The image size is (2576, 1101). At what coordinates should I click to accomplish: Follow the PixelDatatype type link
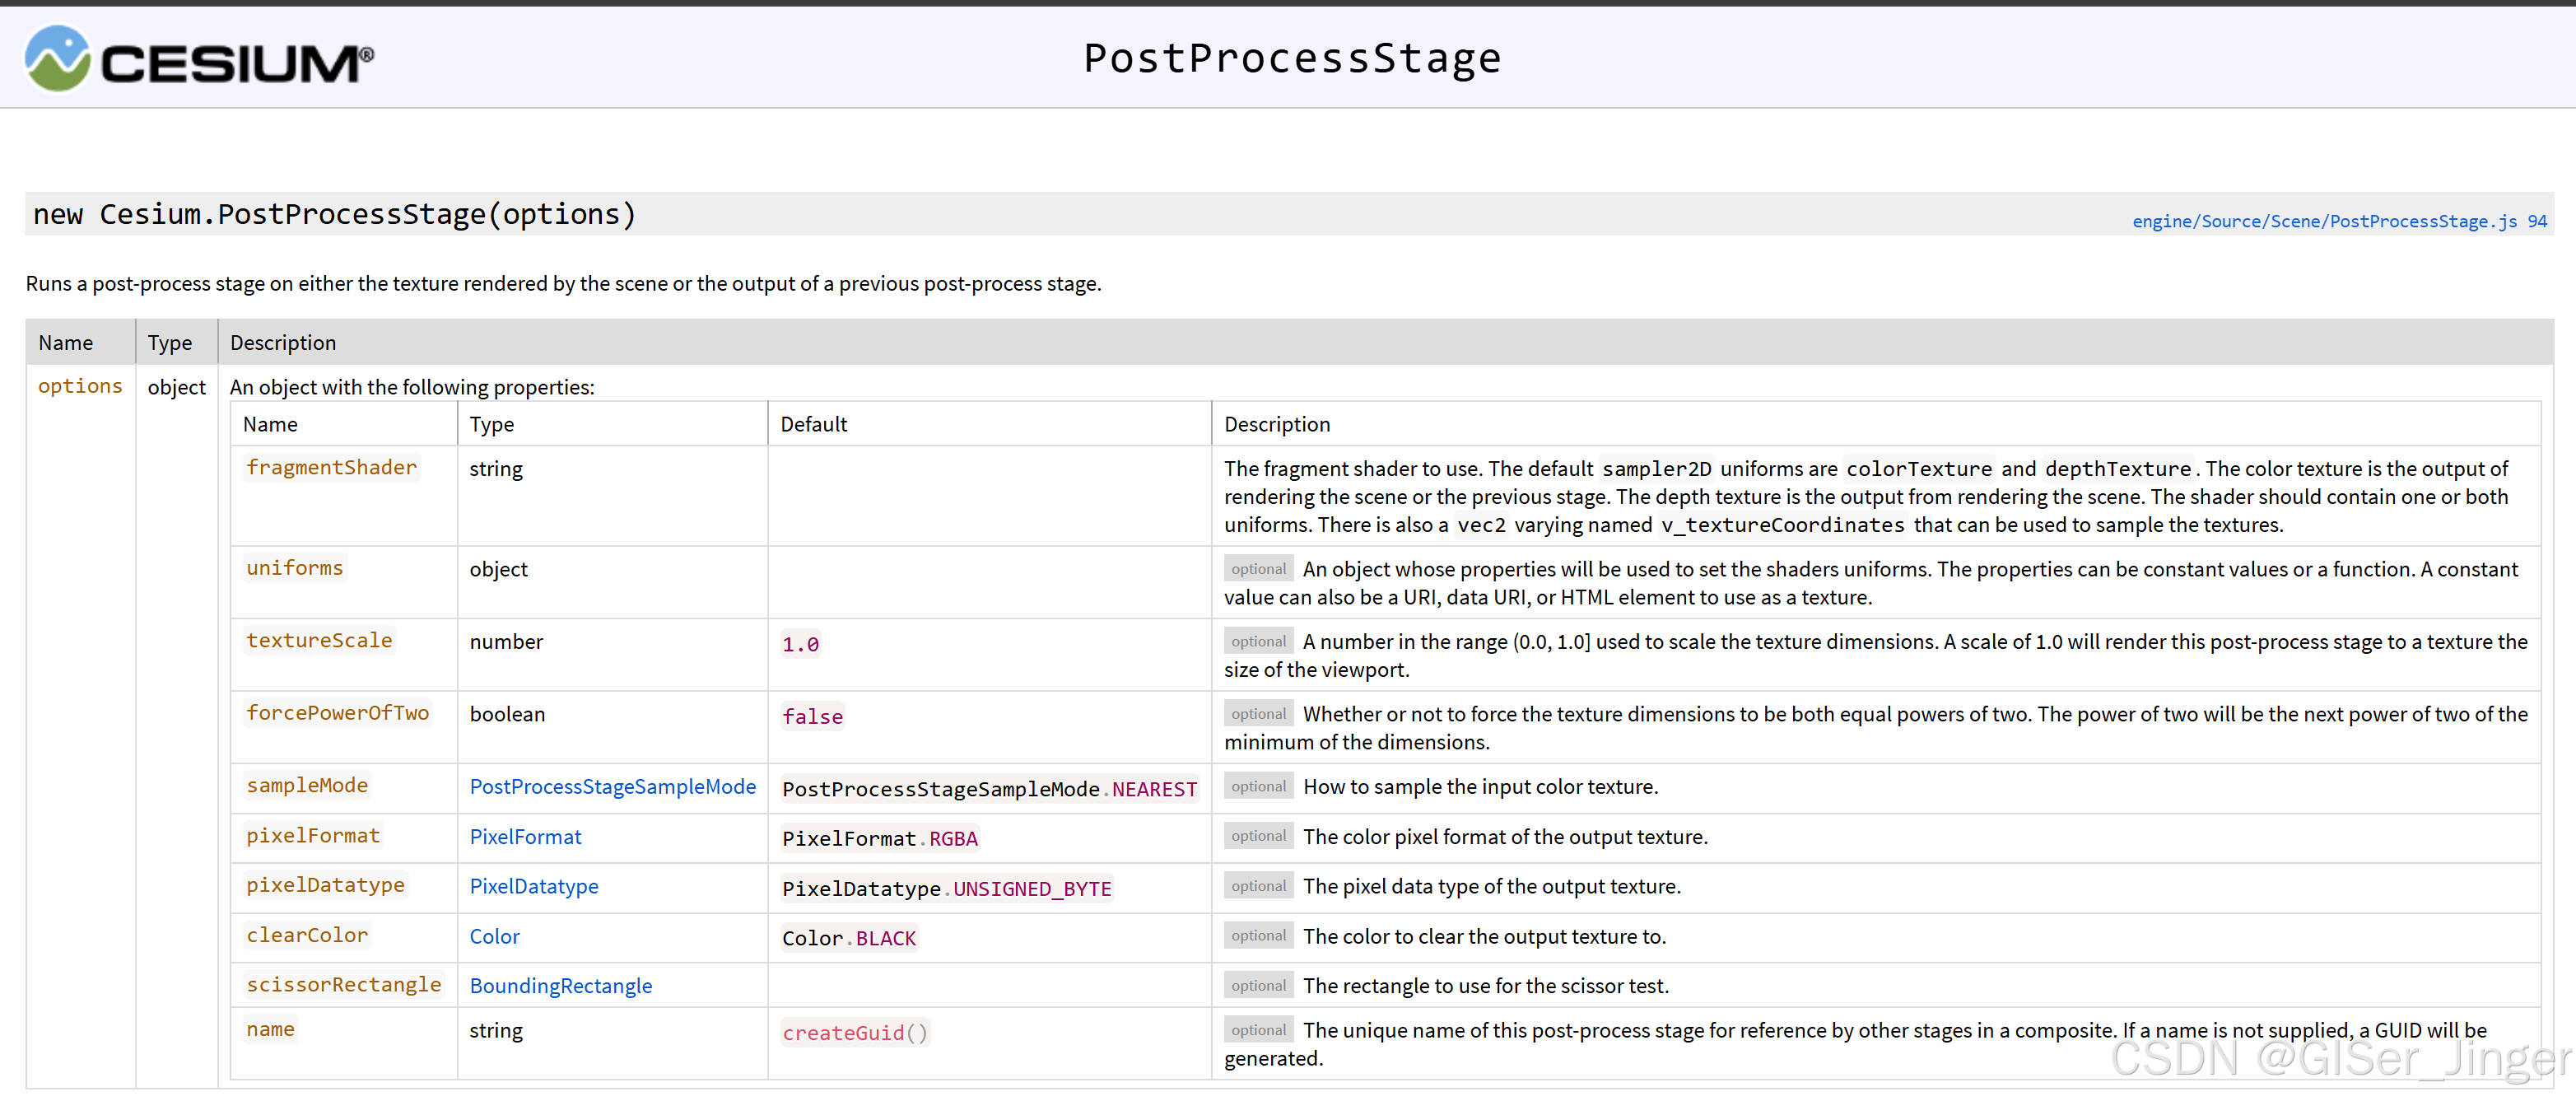coord(534,887)
